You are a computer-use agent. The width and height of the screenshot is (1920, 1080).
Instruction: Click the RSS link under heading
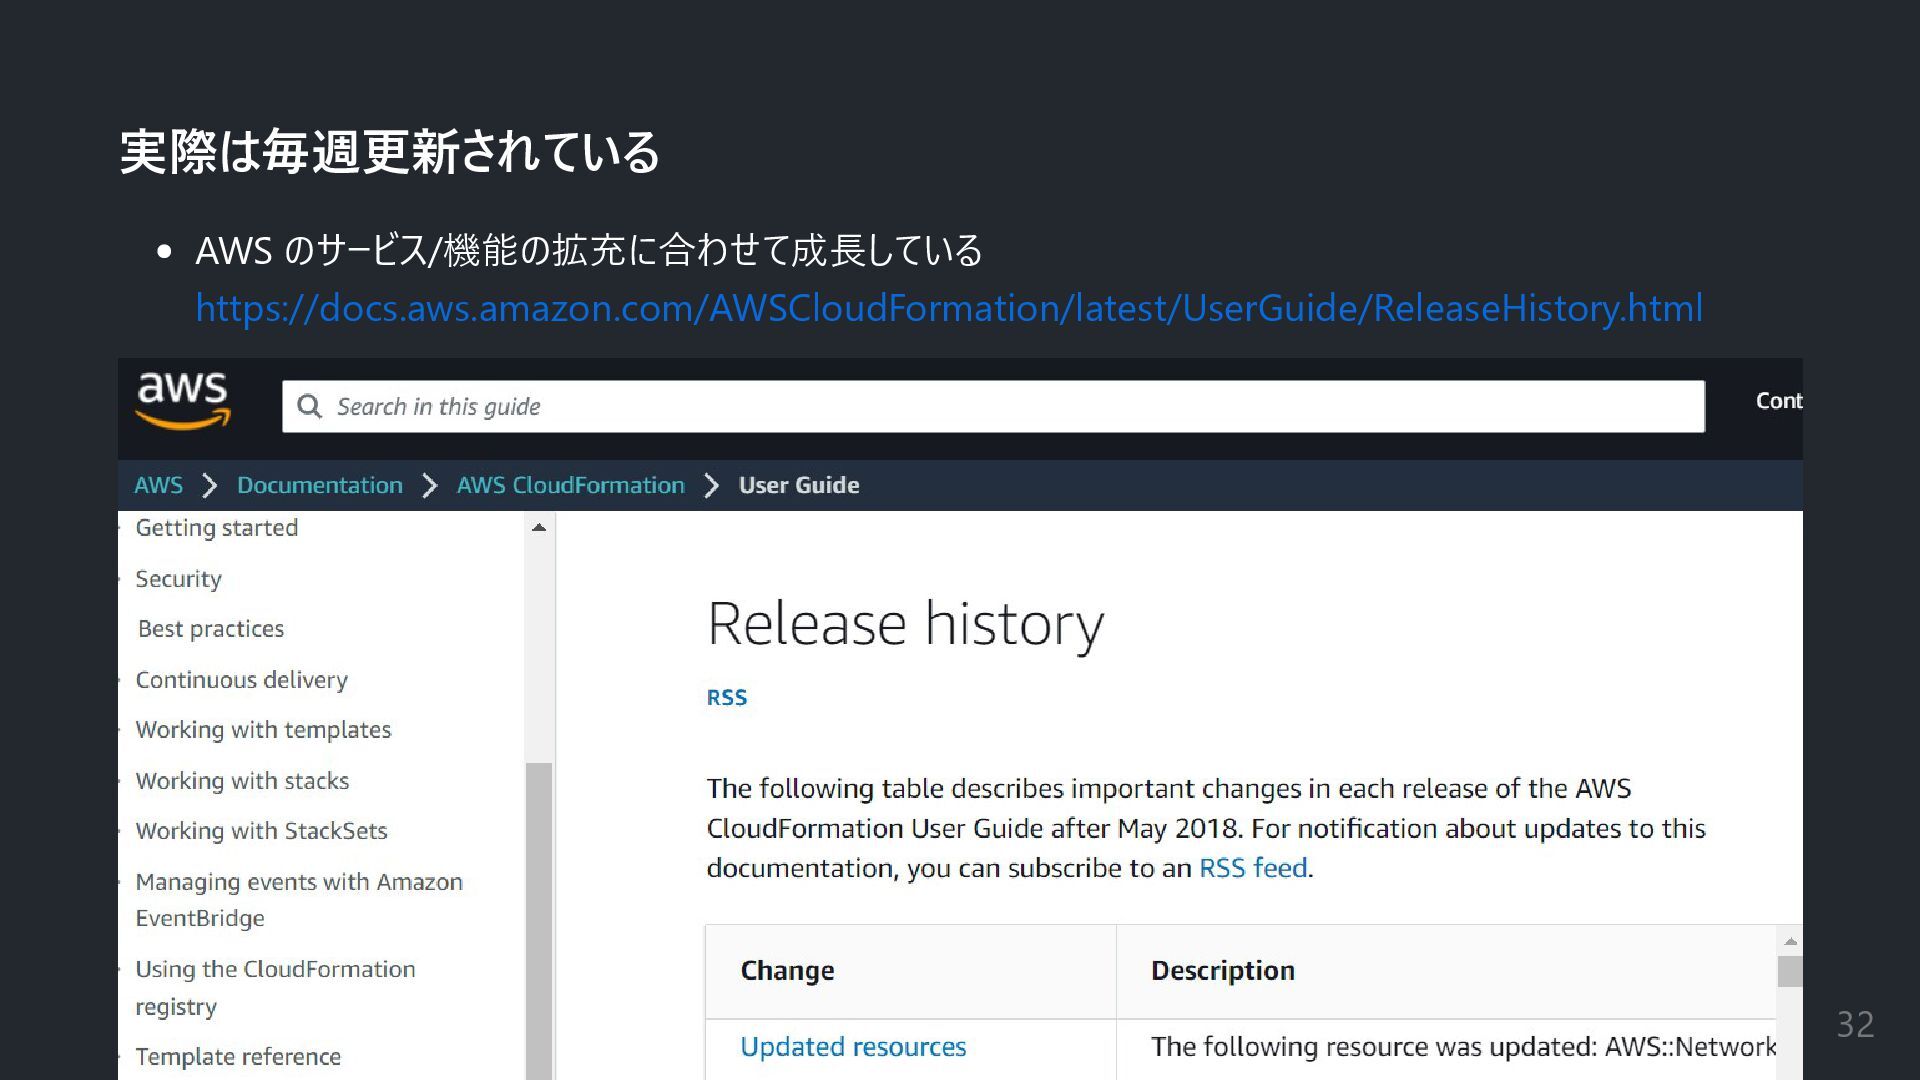click(x=727, y=697)
